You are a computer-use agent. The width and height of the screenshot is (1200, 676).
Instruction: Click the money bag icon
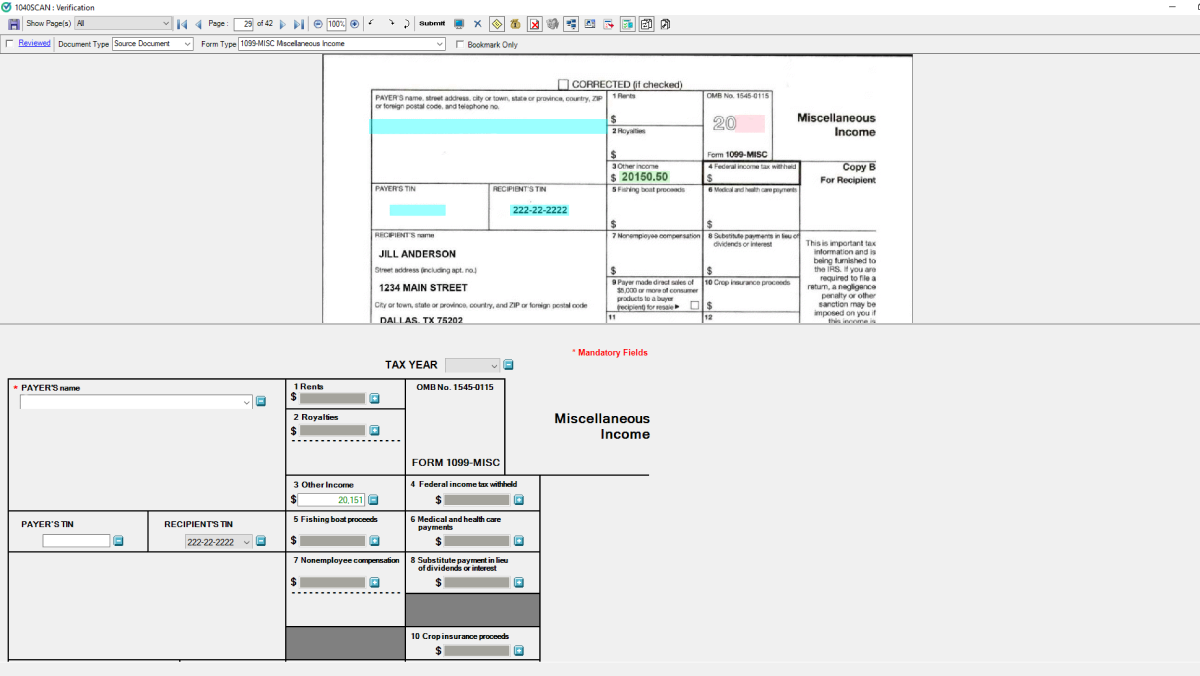(x=515, y=23)
